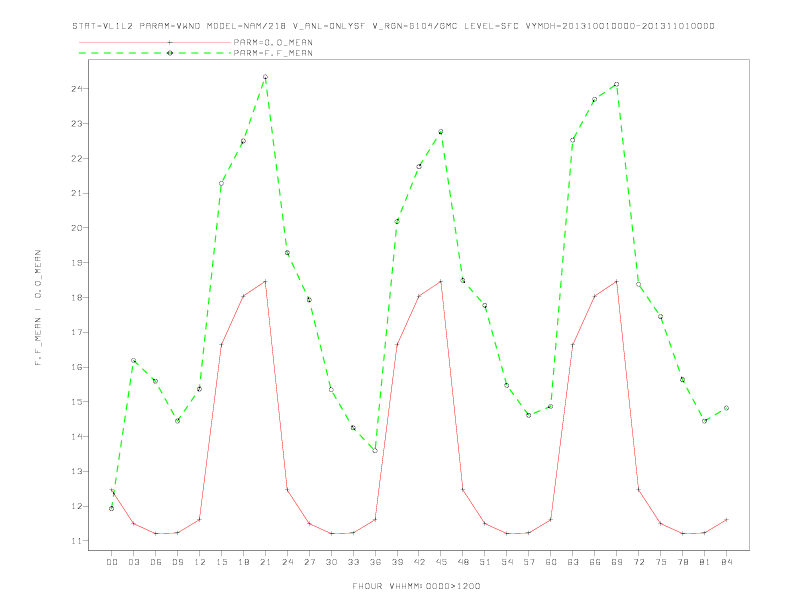Image resolution: width=792 pixels, height=612 pixels.
Task: Click green forecast marker at hour 03
Action: (x=133, y=361)
